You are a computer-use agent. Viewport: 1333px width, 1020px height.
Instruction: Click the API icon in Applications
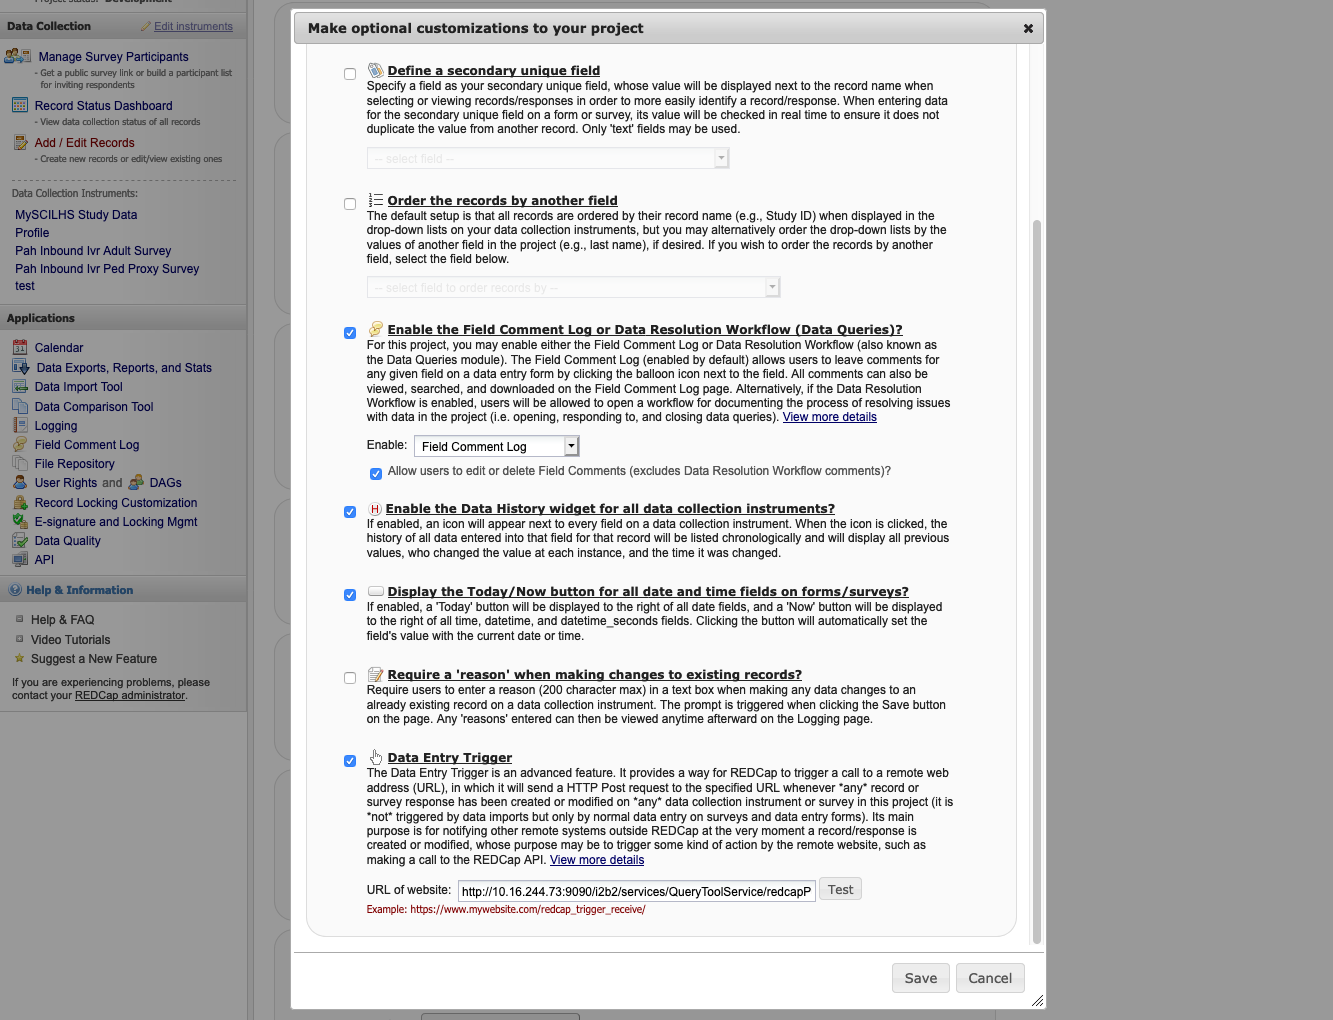pyautogui.click(x=20, y=560)
